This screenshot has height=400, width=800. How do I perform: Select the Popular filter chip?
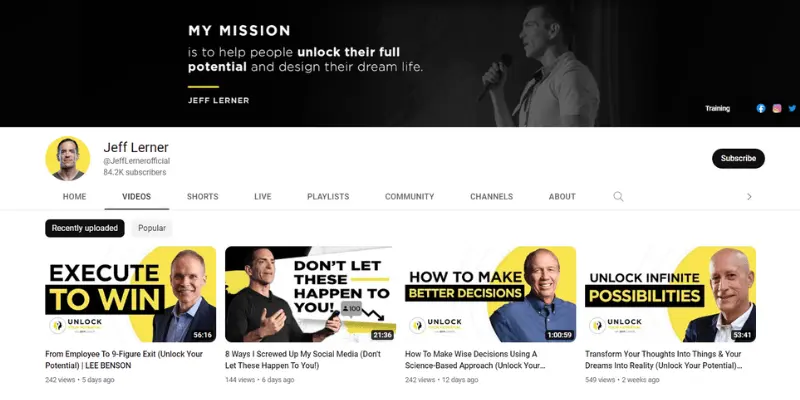(152, 228)
